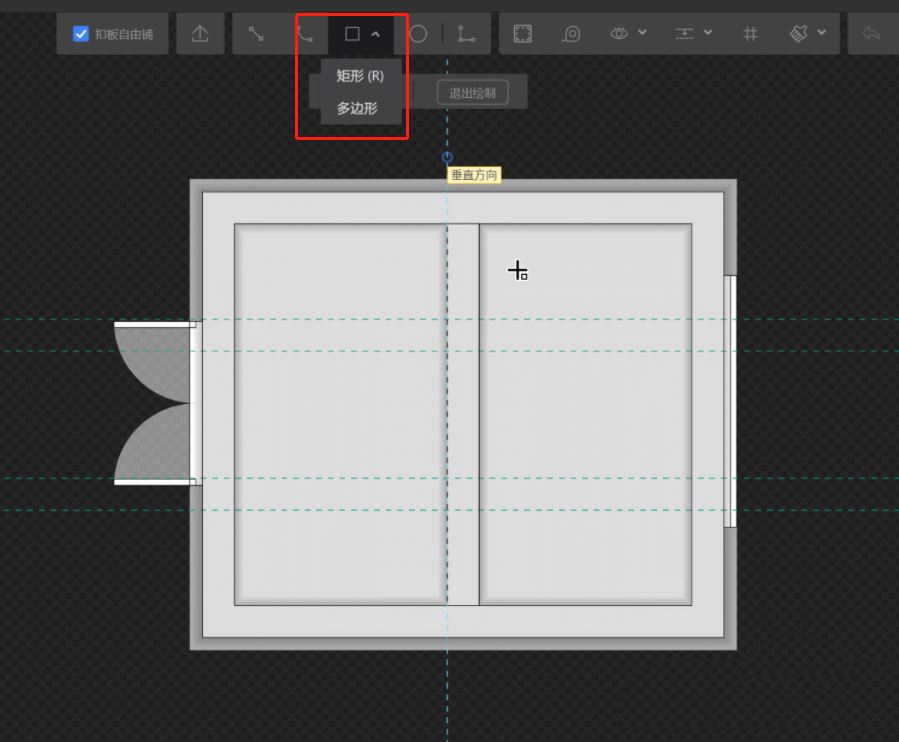Choose 矩形 (R) from the shape menu

pos(360,76)
